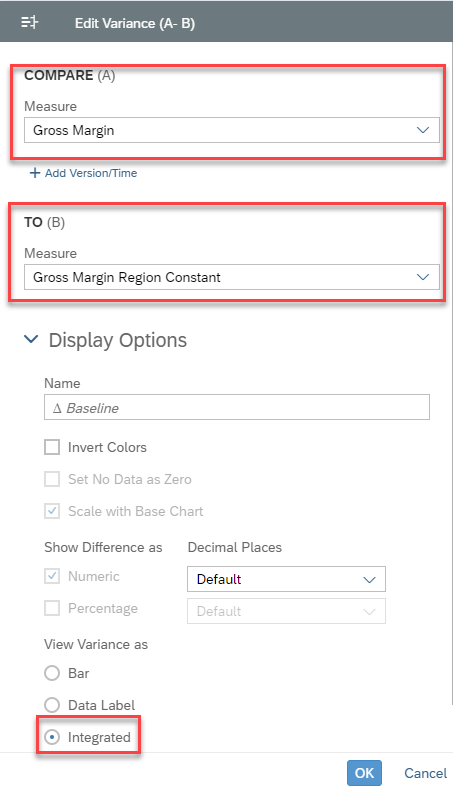Viewport: 453px width, 791px height.
Task: Open the Percentage Decimal Places dropdown
Action: tap(286, 611)
